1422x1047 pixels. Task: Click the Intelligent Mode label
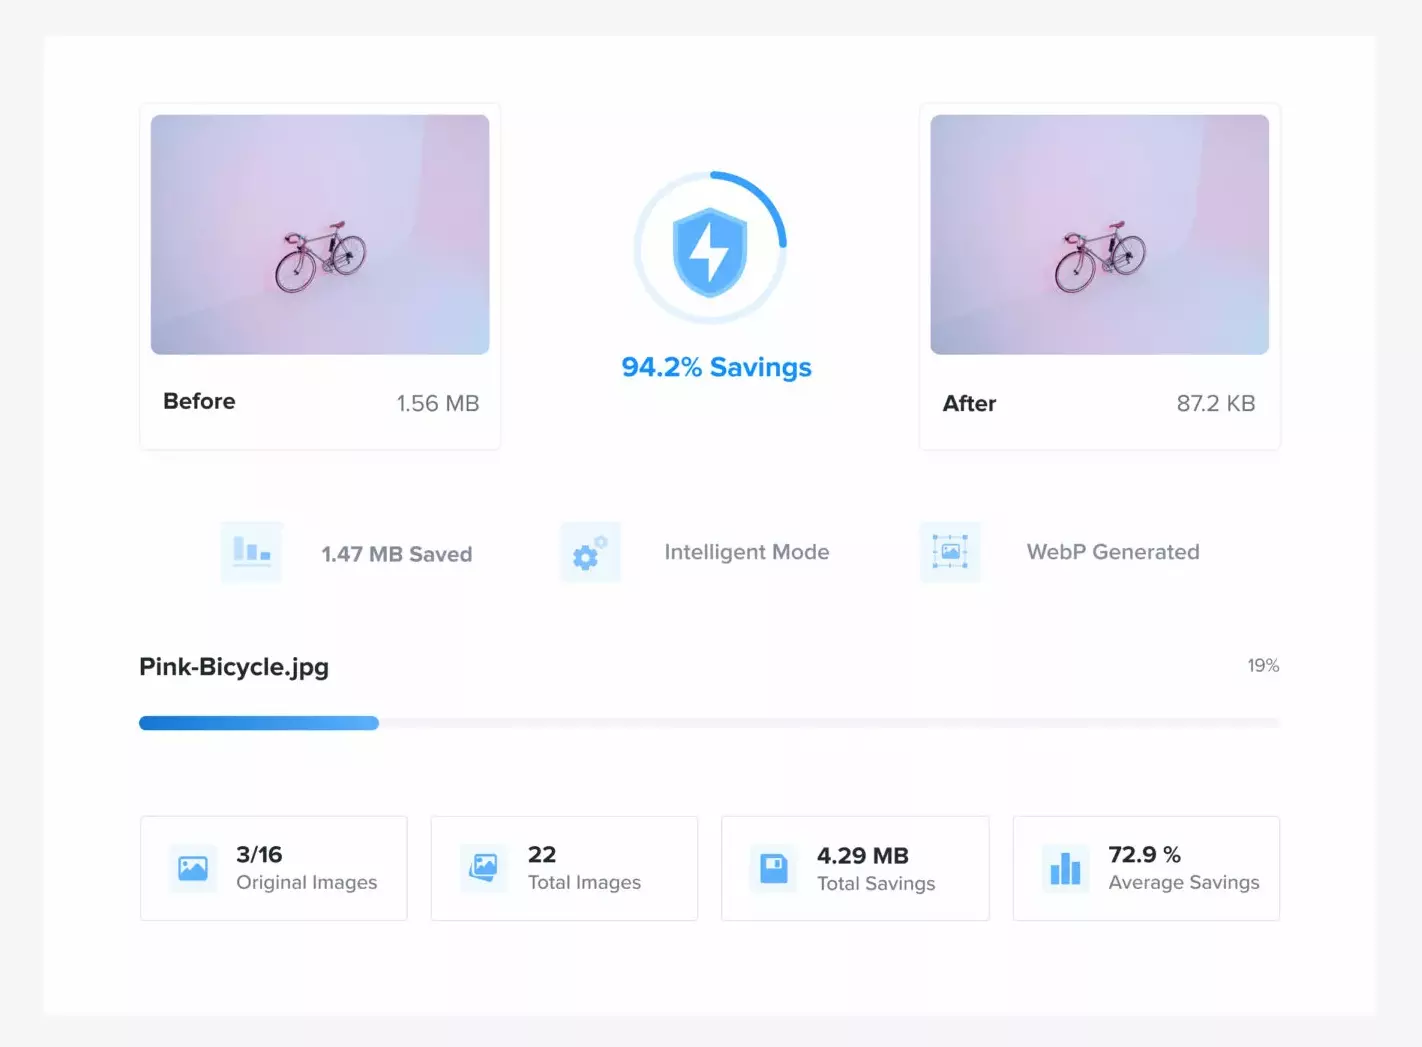(746, 552)
